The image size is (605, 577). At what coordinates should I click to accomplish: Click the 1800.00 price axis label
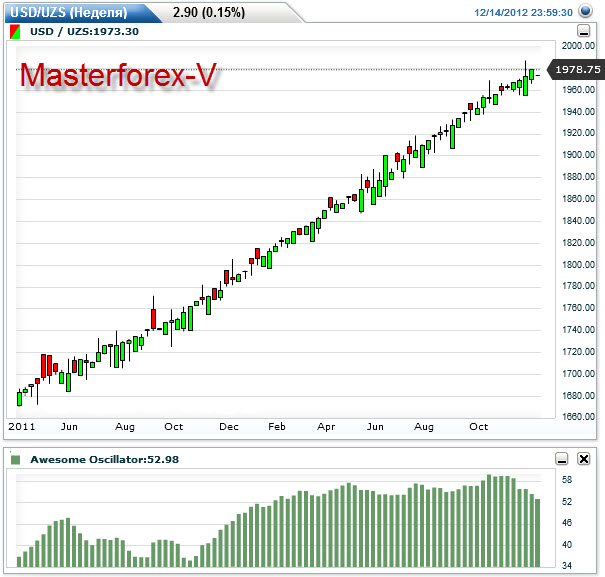pyautogui.click(x=578, y=265)
